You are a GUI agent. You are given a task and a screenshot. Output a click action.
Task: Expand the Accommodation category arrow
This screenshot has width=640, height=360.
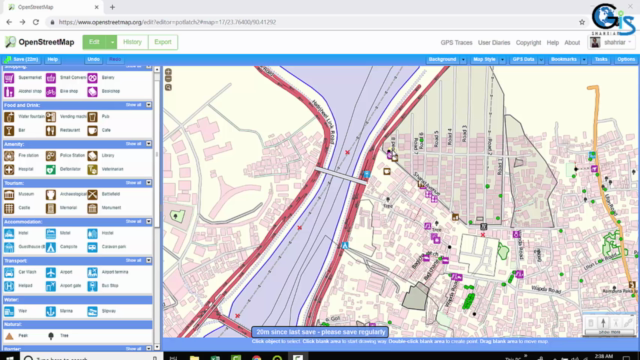point(149,222)
